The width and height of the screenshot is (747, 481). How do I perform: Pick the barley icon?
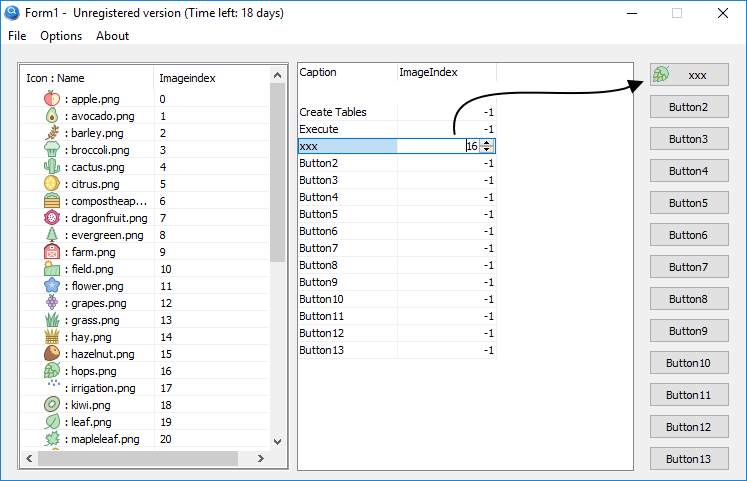click(x=52, y=133)
